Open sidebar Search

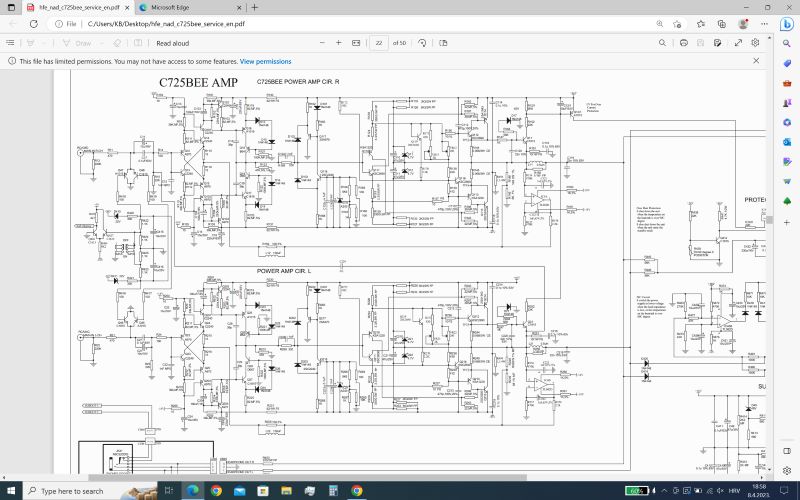pos(787,44)
